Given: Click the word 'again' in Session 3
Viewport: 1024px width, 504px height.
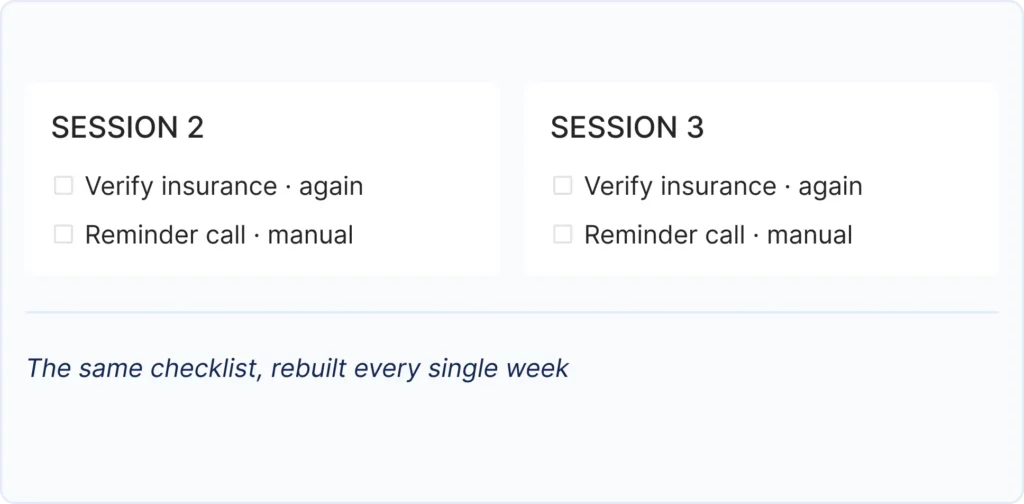Looking at the screenshot, I should click(830, 188).
